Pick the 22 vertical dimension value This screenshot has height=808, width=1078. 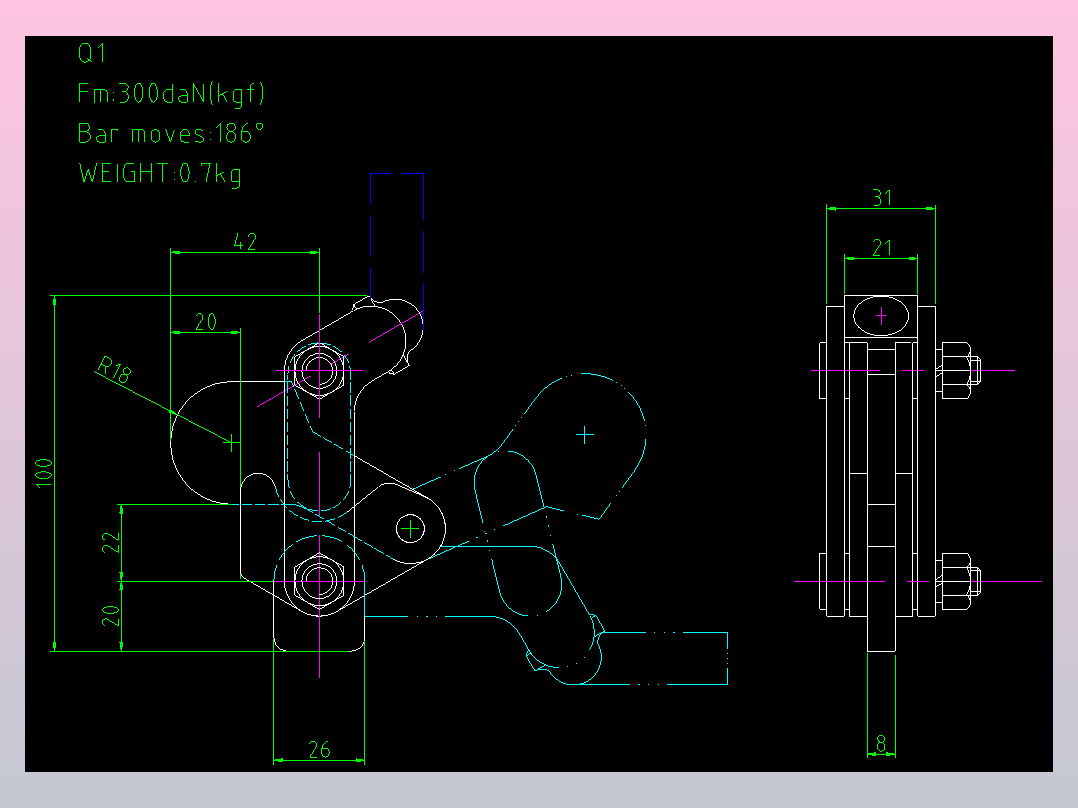tap(111, 543)
